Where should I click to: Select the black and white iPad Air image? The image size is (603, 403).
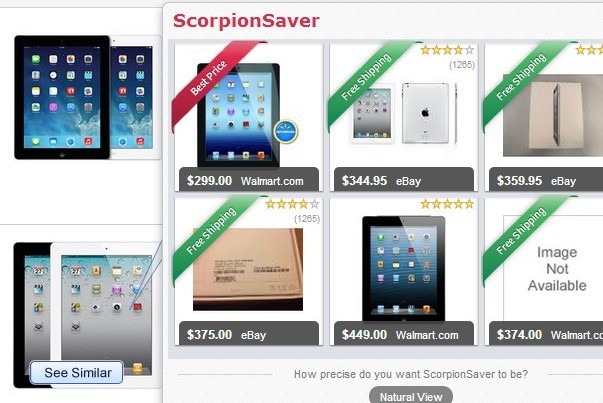(x=87, y=97)
